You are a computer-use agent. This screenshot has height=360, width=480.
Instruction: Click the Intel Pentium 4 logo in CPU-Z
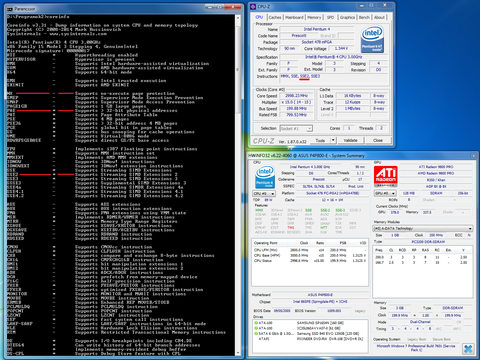coord(372,40)
